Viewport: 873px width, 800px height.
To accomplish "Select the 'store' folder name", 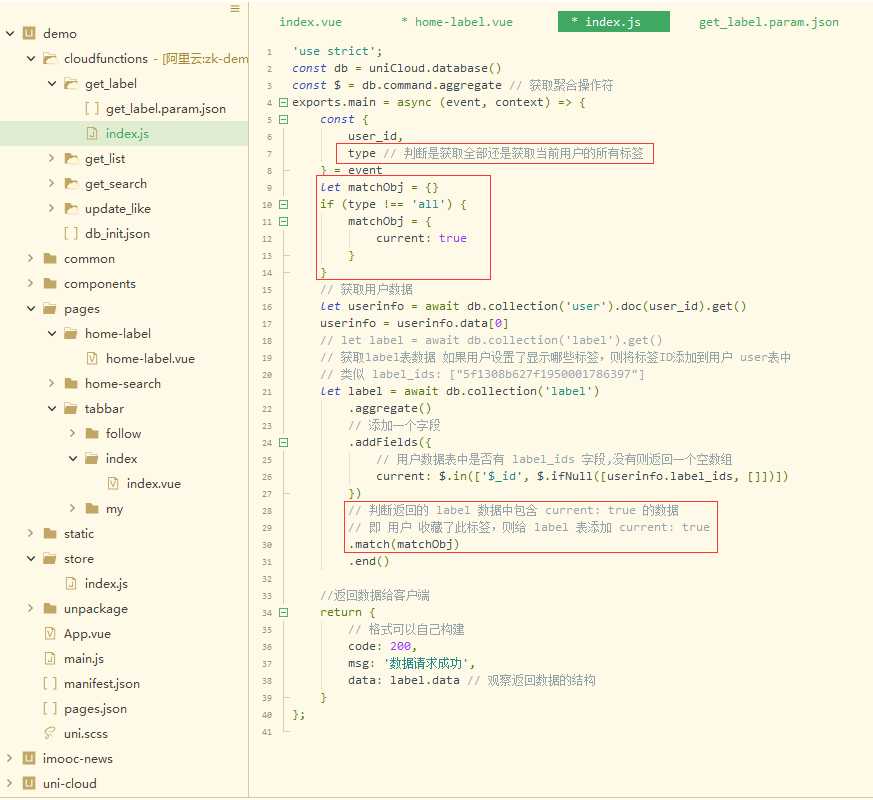I will coord(79,558).
